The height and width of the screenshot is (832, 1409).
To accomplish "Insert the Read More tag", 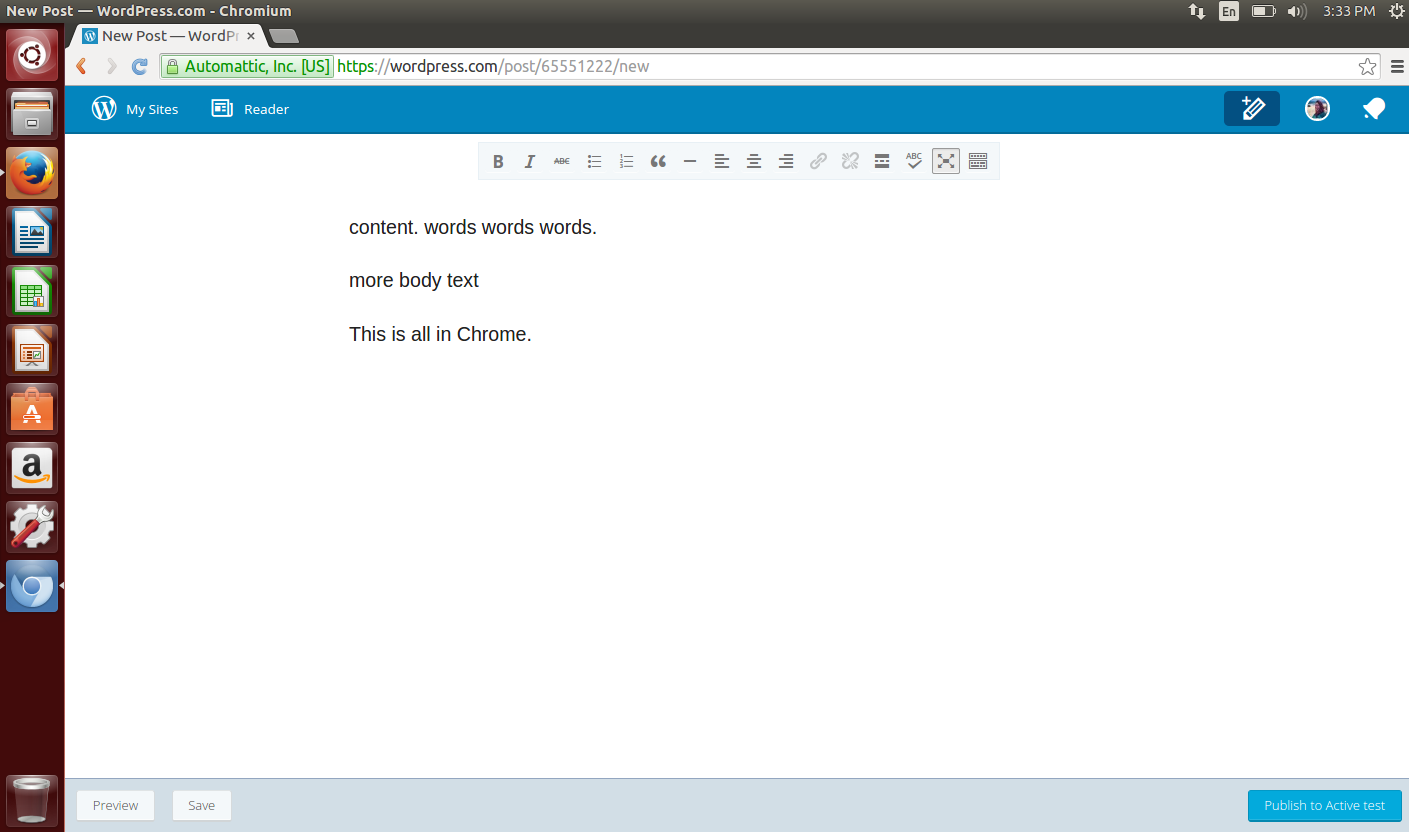I will [882, 162].
